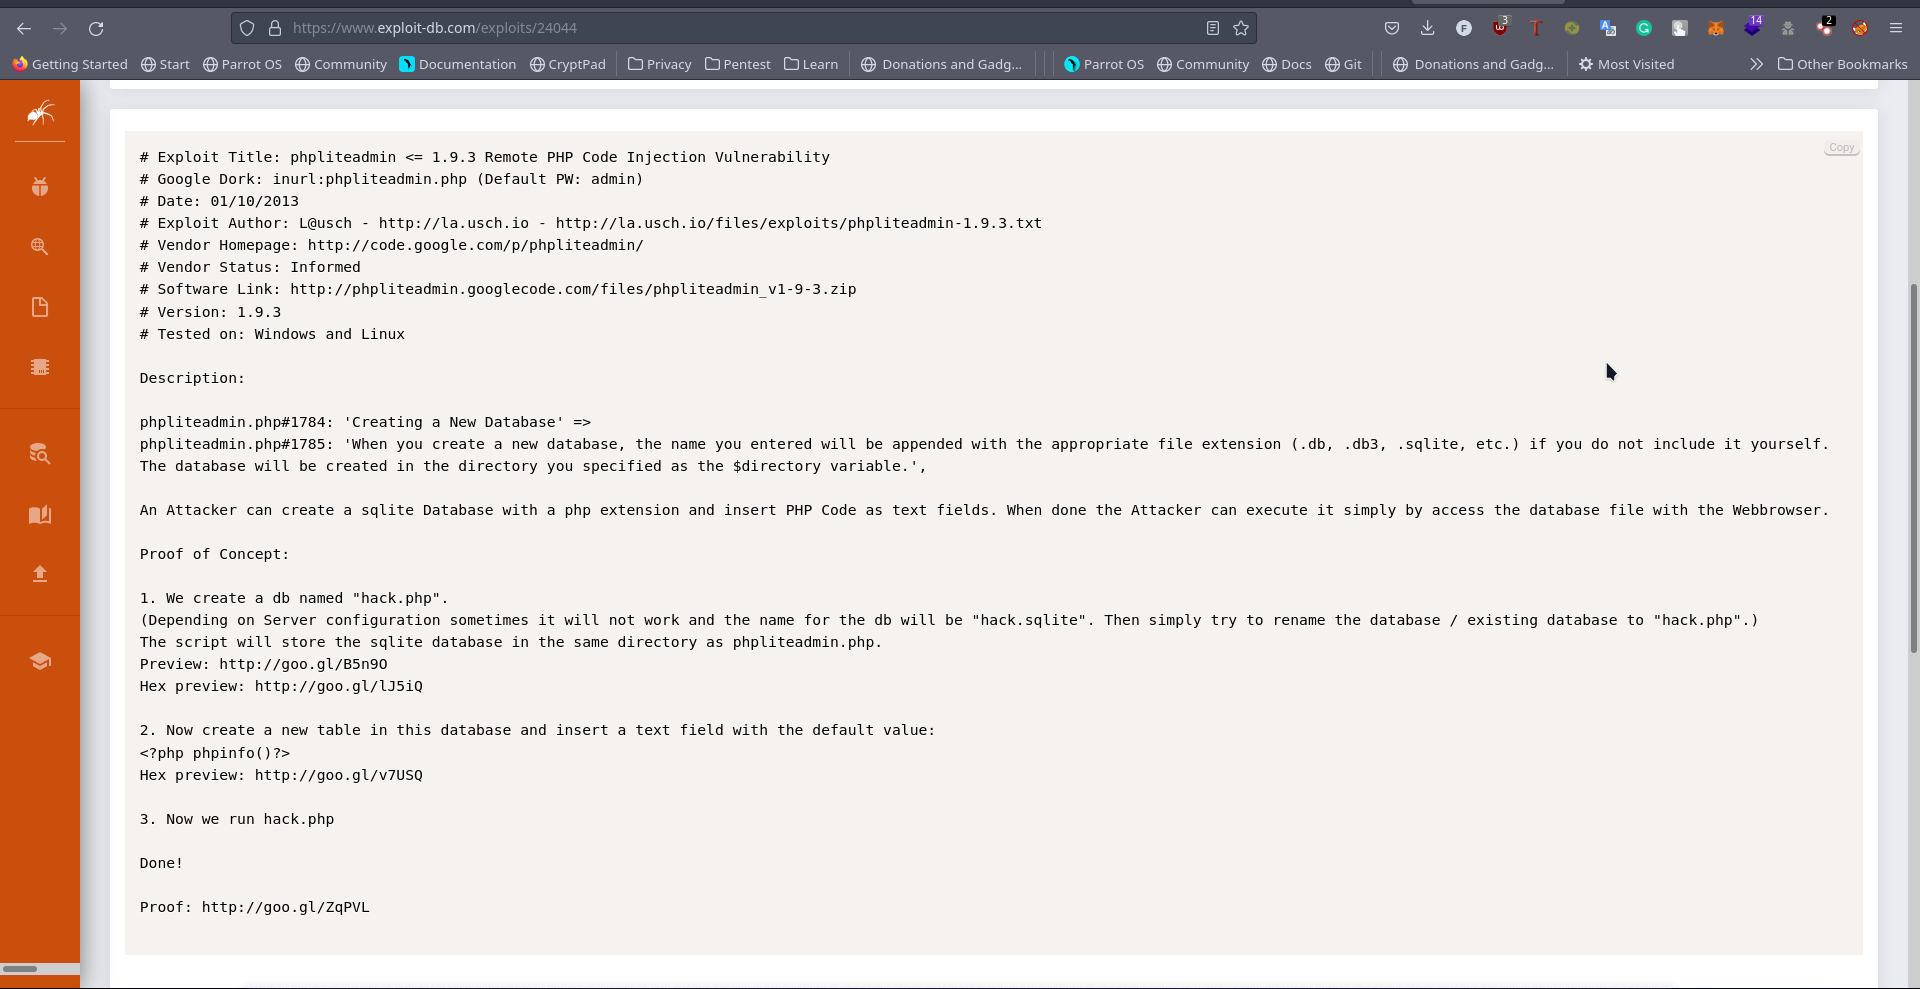
Task: Go back with the browser back arrow
Action: click(x=24, y=28)
